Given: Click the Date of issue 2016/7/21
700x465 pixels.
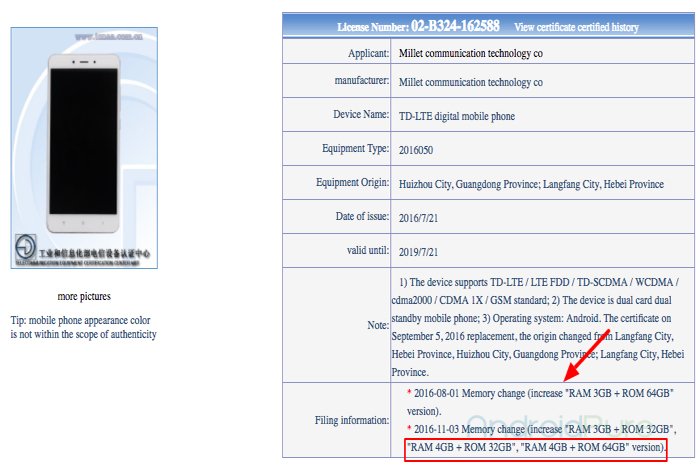Looking at the screenshot, I should coord(418,218).
